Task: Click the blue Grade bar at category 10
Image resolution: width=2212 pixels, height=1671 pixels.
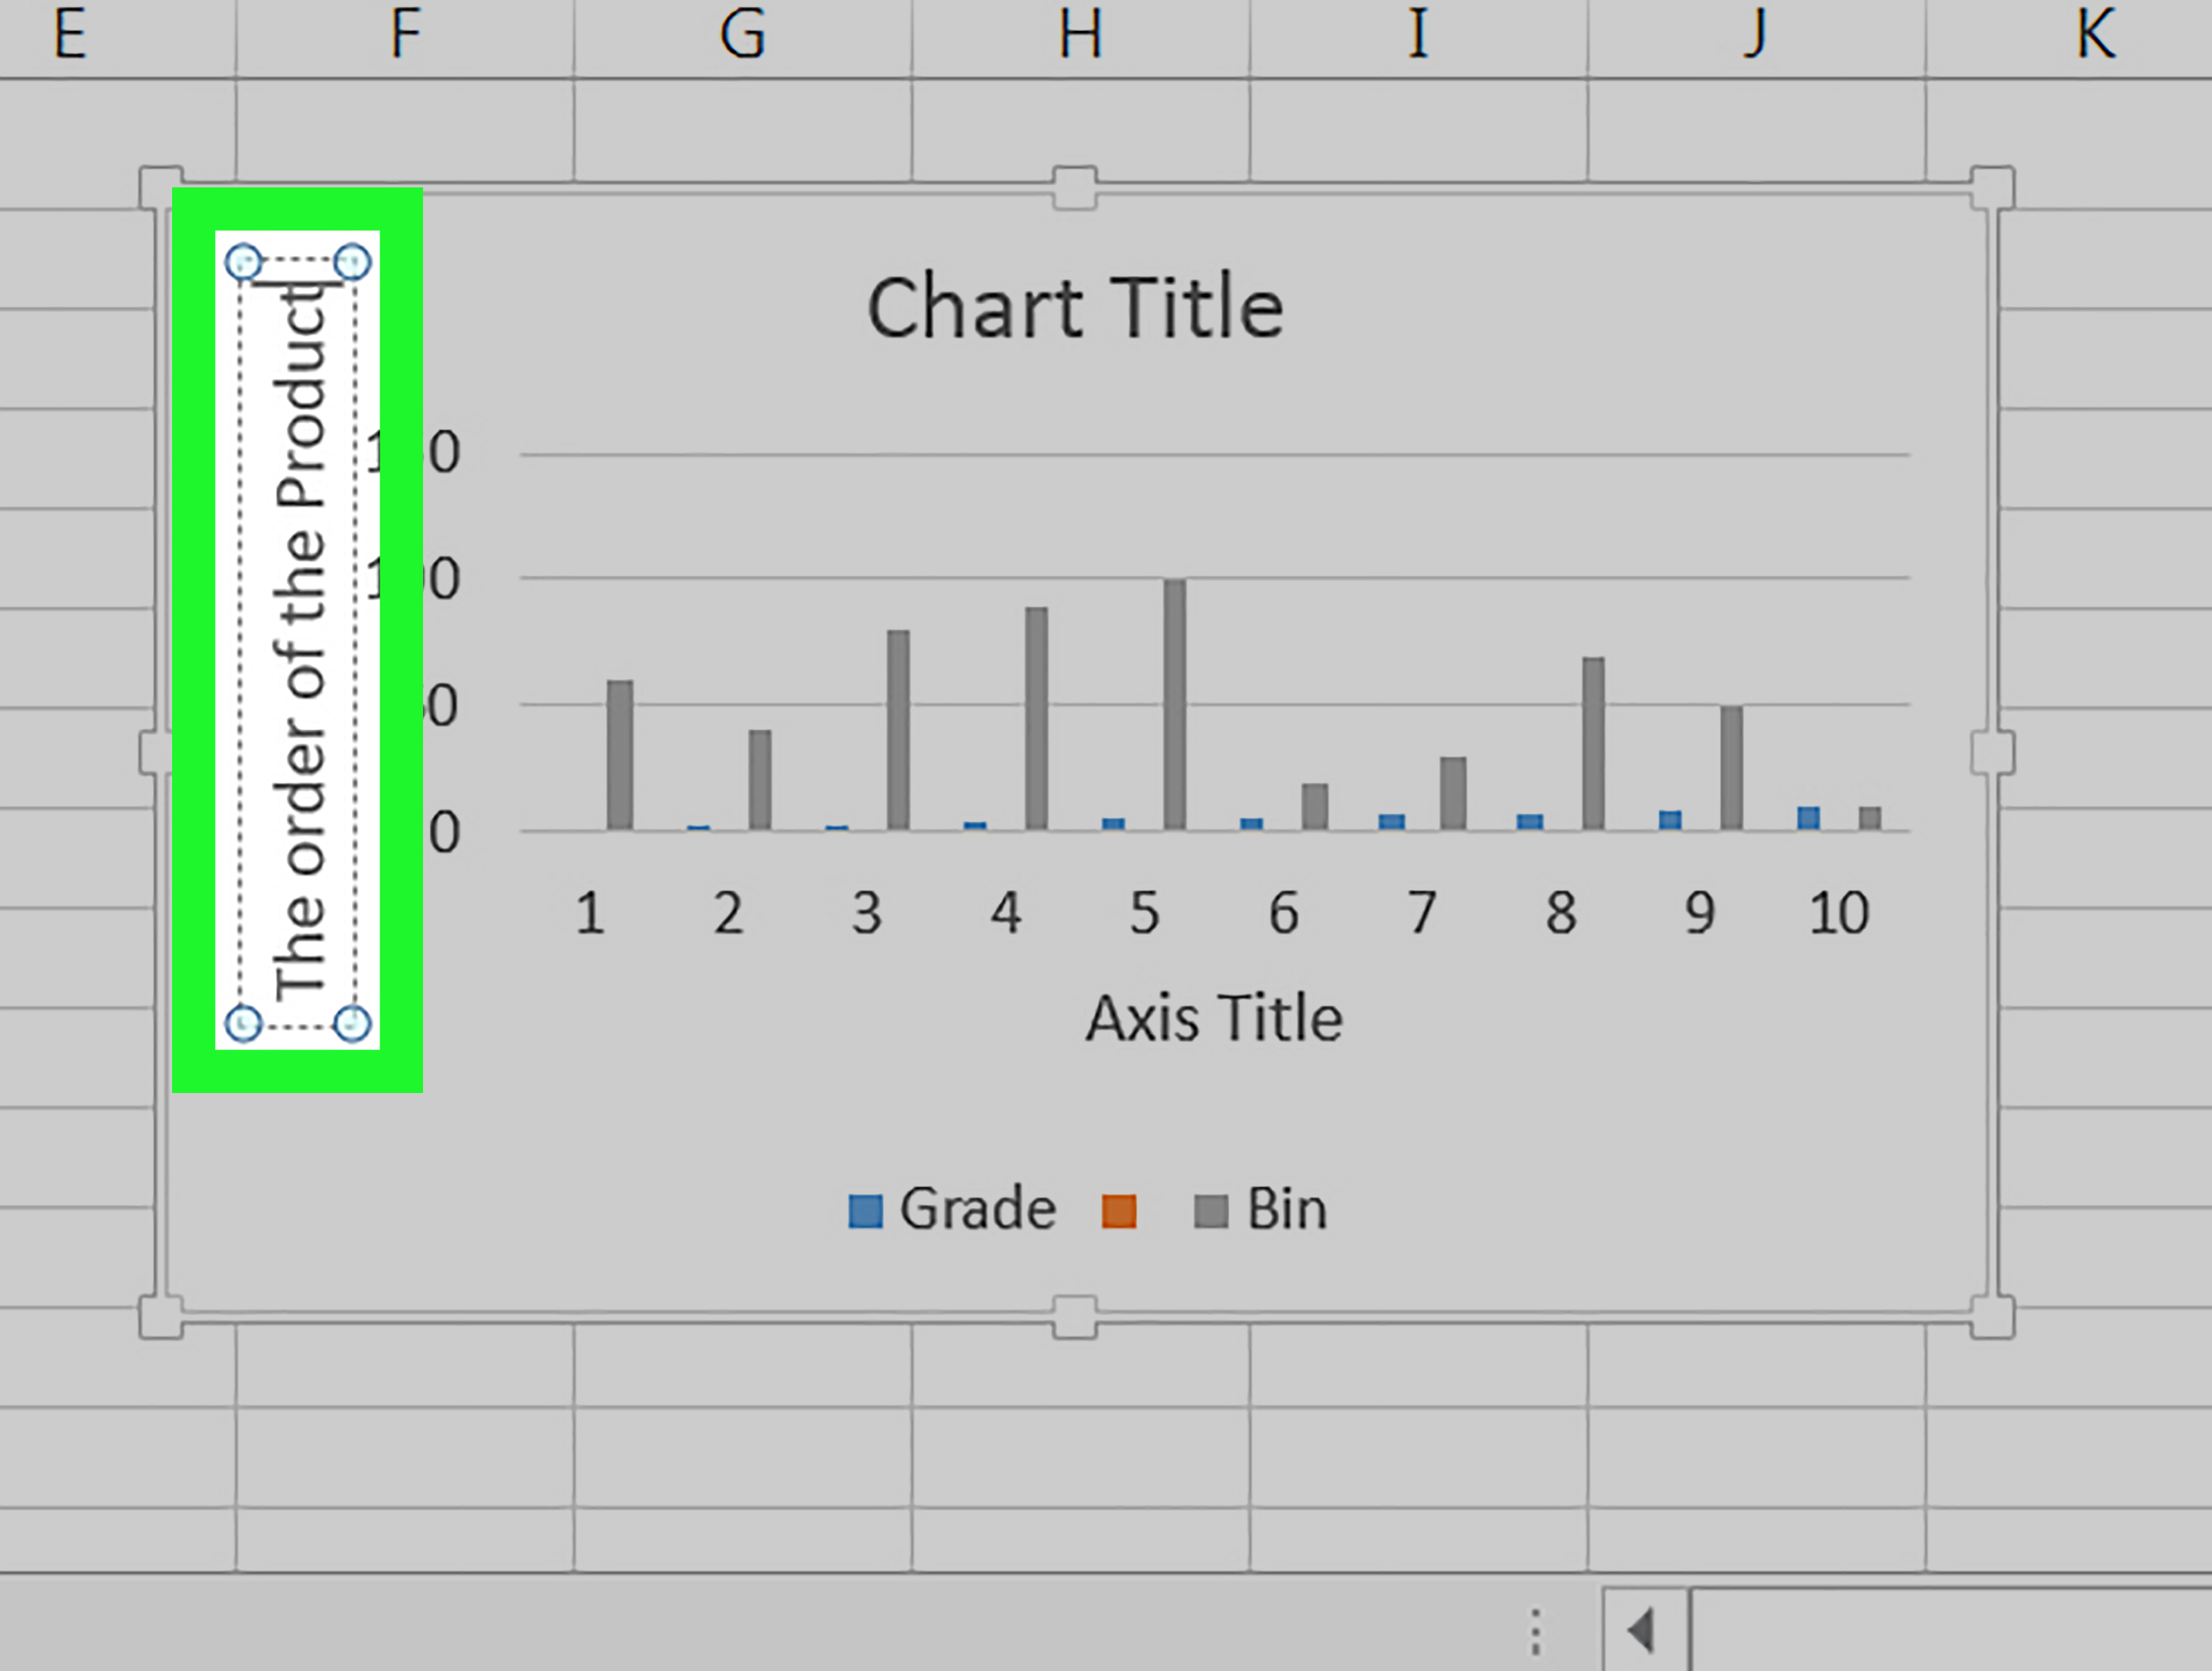Action: coord(1808,819)
